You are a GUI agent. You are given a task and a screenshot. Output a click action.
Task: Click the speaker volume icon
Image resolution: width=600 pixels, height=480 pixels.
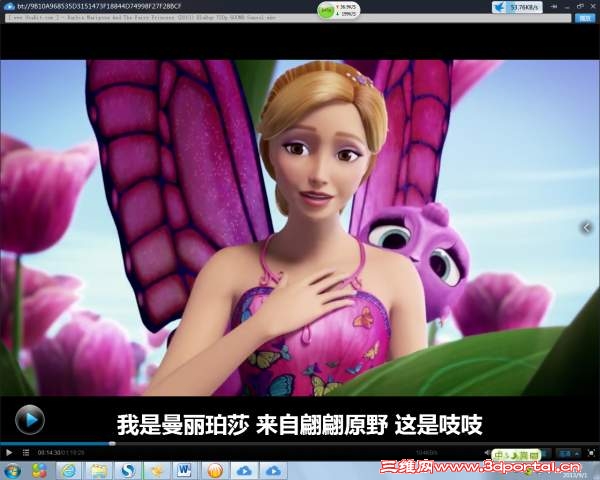(x=487, y=453)
